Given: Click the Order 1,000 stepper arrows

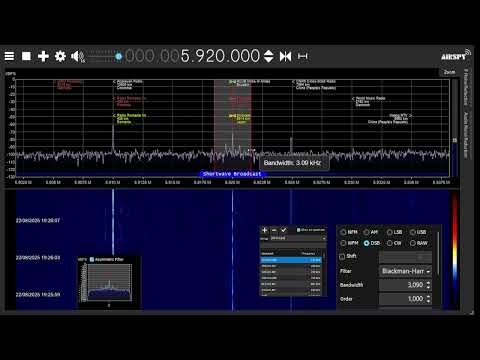Looking at the screenshot, I should click(x=428, y=299).
